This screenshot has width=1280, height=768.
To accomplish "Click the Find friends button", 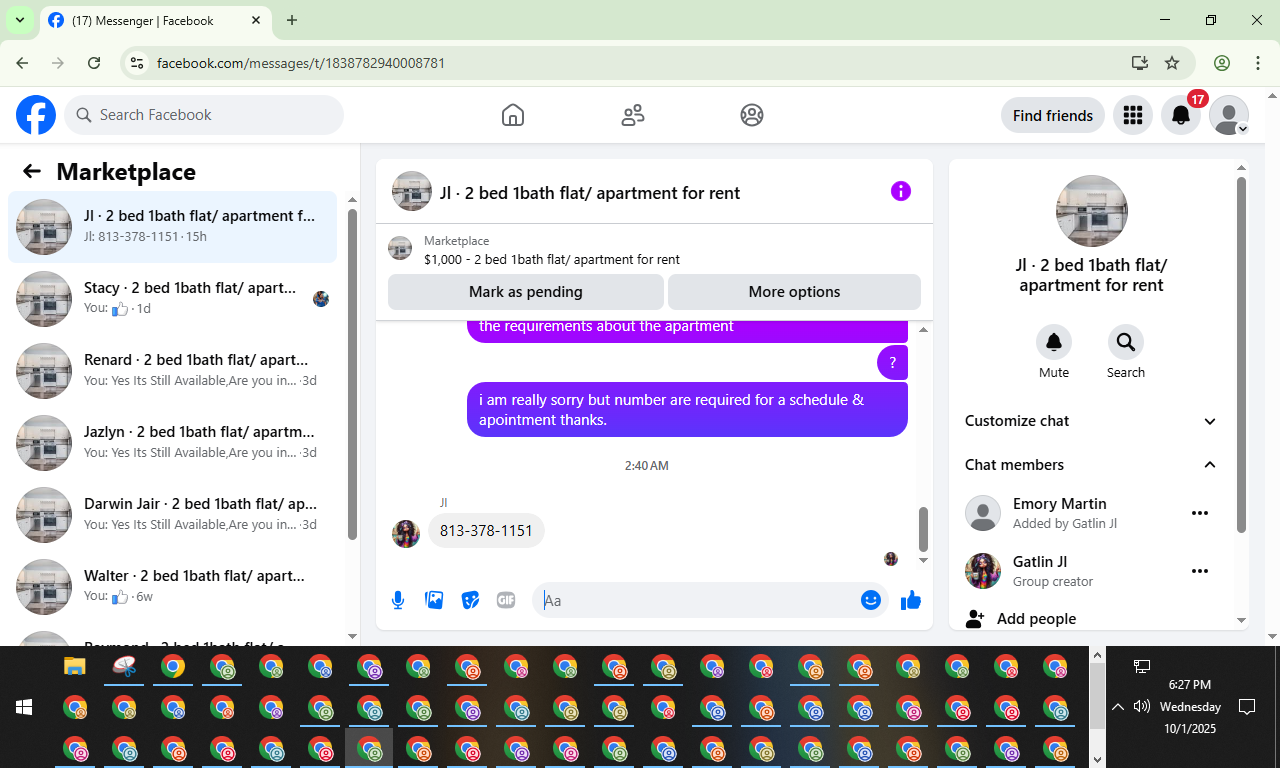I will click(1053, 115).
